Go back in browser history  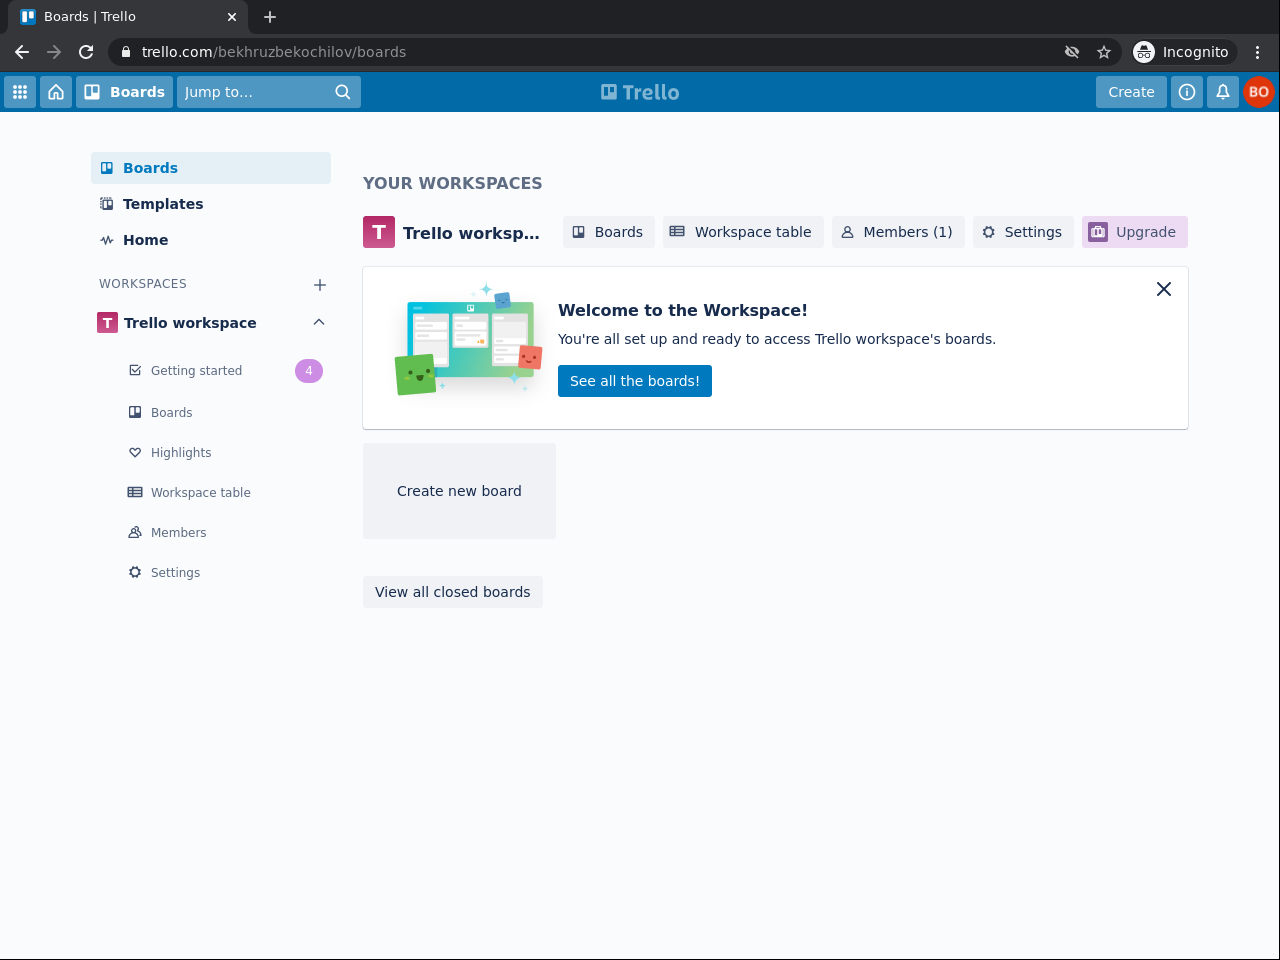click(22, 52)
